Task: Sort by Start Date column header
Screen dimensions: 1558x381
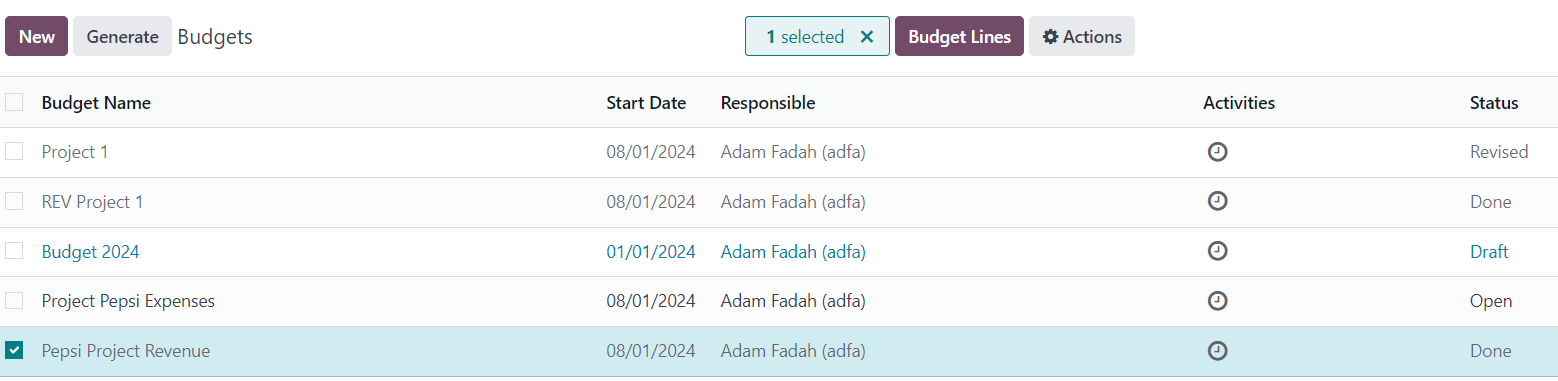Action: (646, 103)
